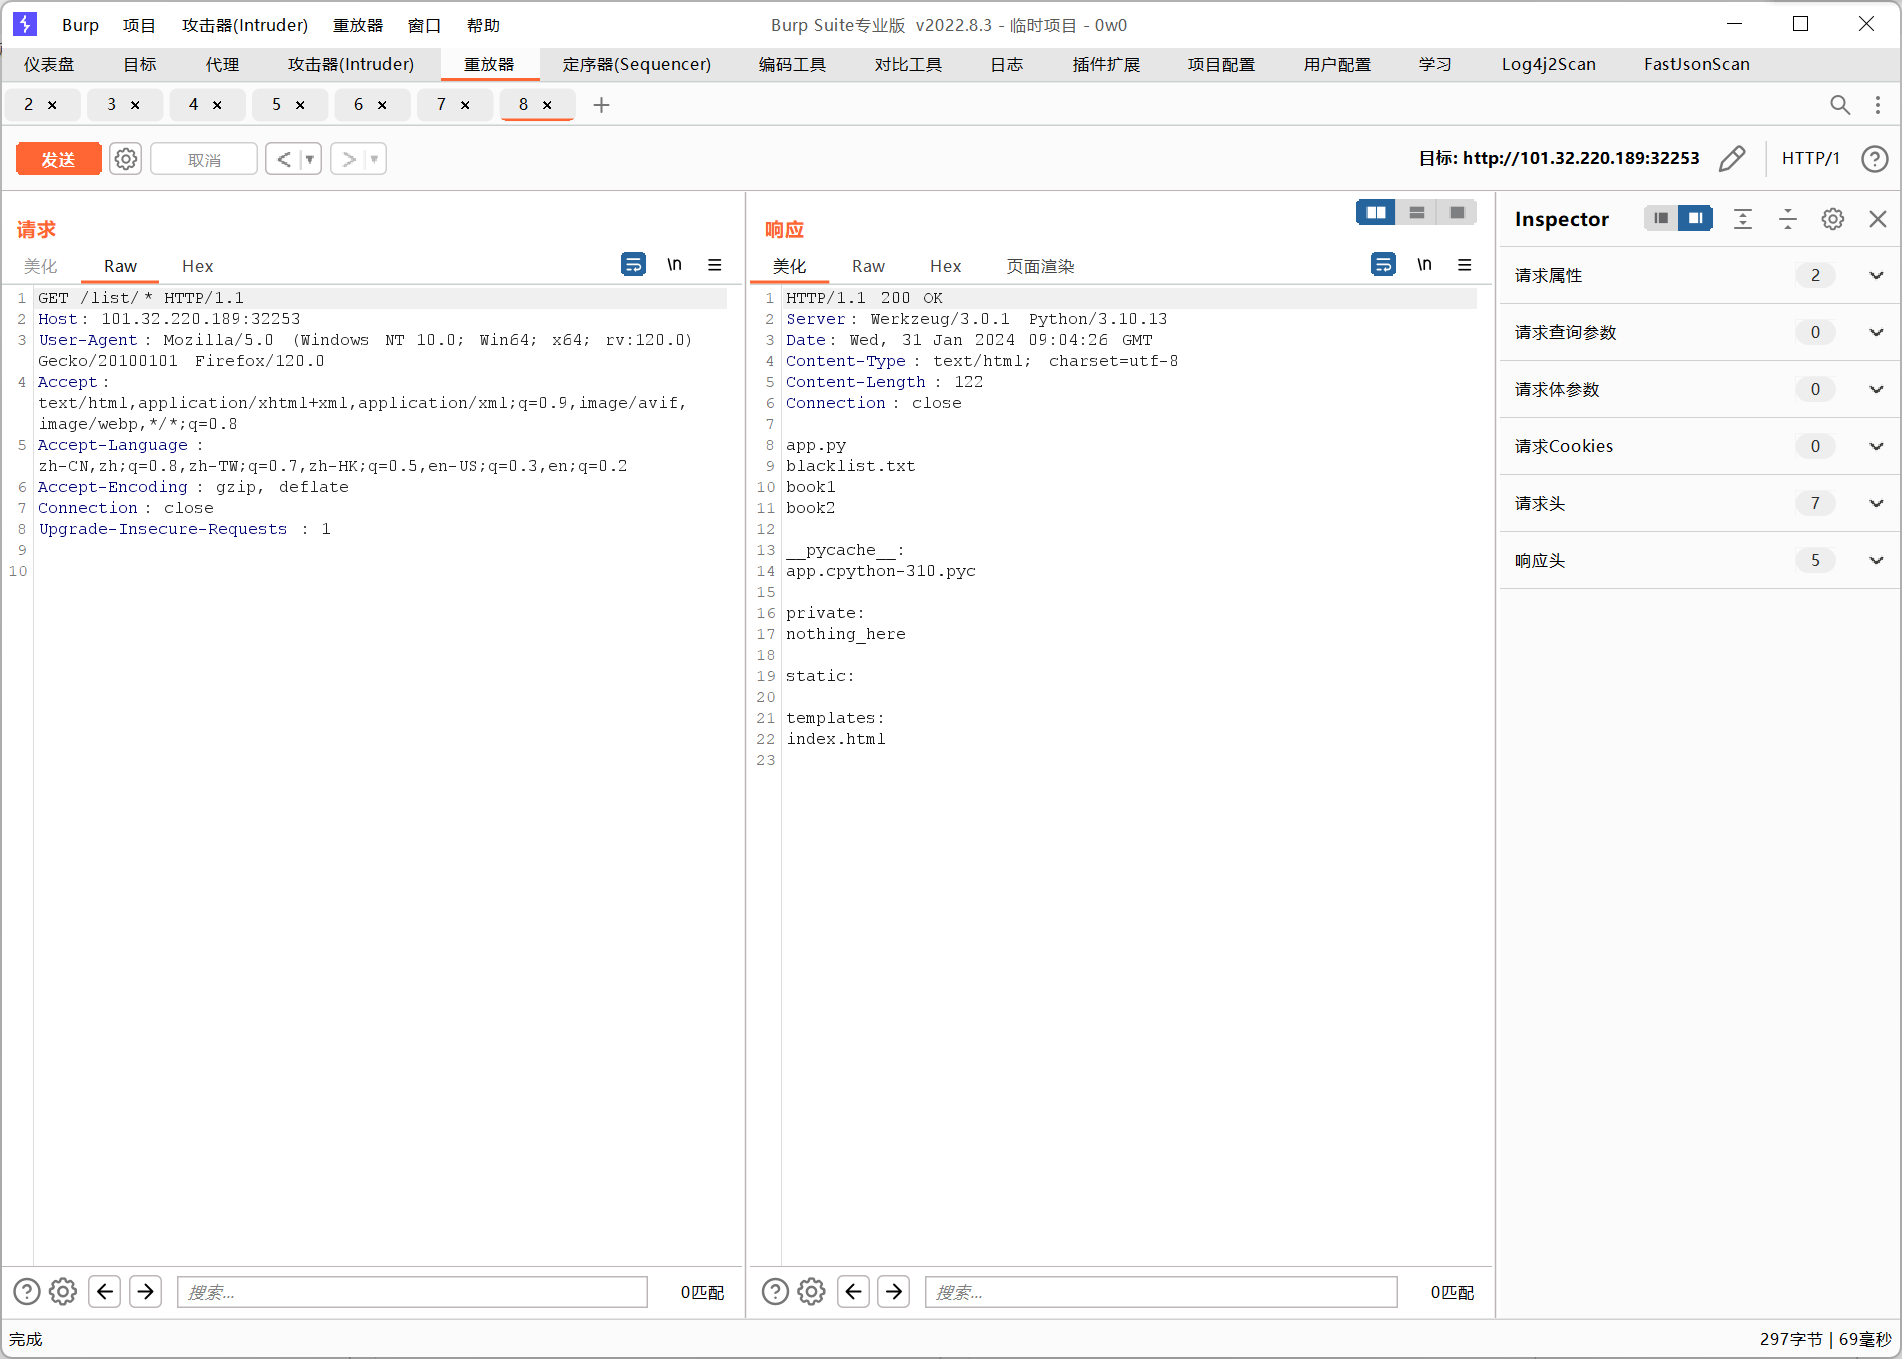Open the 编码工具 tab

792,64
